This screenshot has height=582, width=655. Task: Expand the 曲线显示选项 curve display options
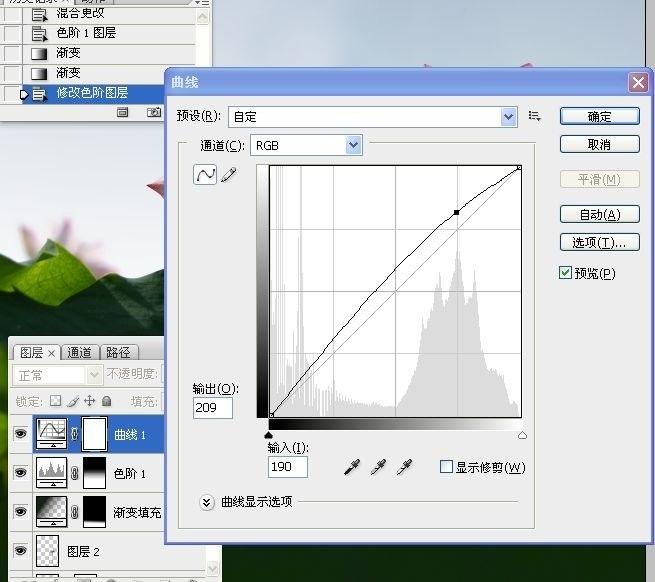207,502
